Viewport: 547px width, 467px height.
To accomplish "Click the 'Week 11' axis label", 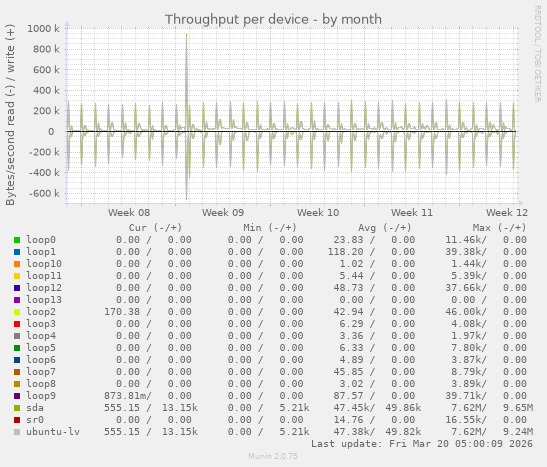I will [x=412, y=213].
